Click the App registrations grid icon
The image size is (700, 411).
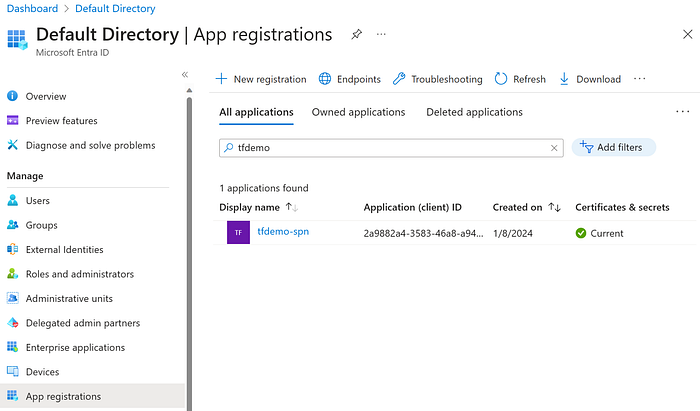click(x=12, y=395)
